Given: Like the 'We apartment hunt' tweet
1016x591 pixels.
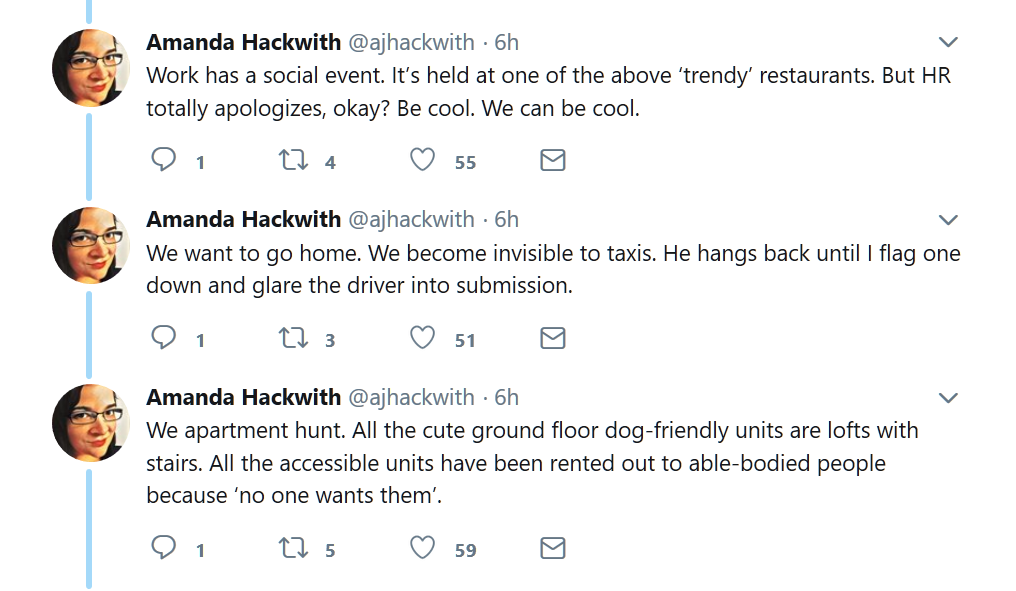Looking at the screenshot, I should pos(423,548).
